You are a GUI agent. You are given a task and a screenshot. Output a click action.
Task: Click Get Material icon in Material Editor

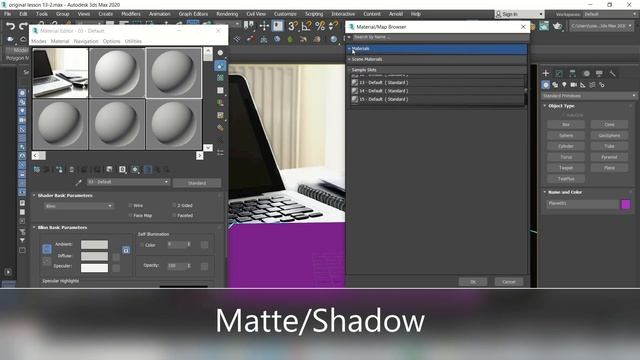click(x=37, y=169)
